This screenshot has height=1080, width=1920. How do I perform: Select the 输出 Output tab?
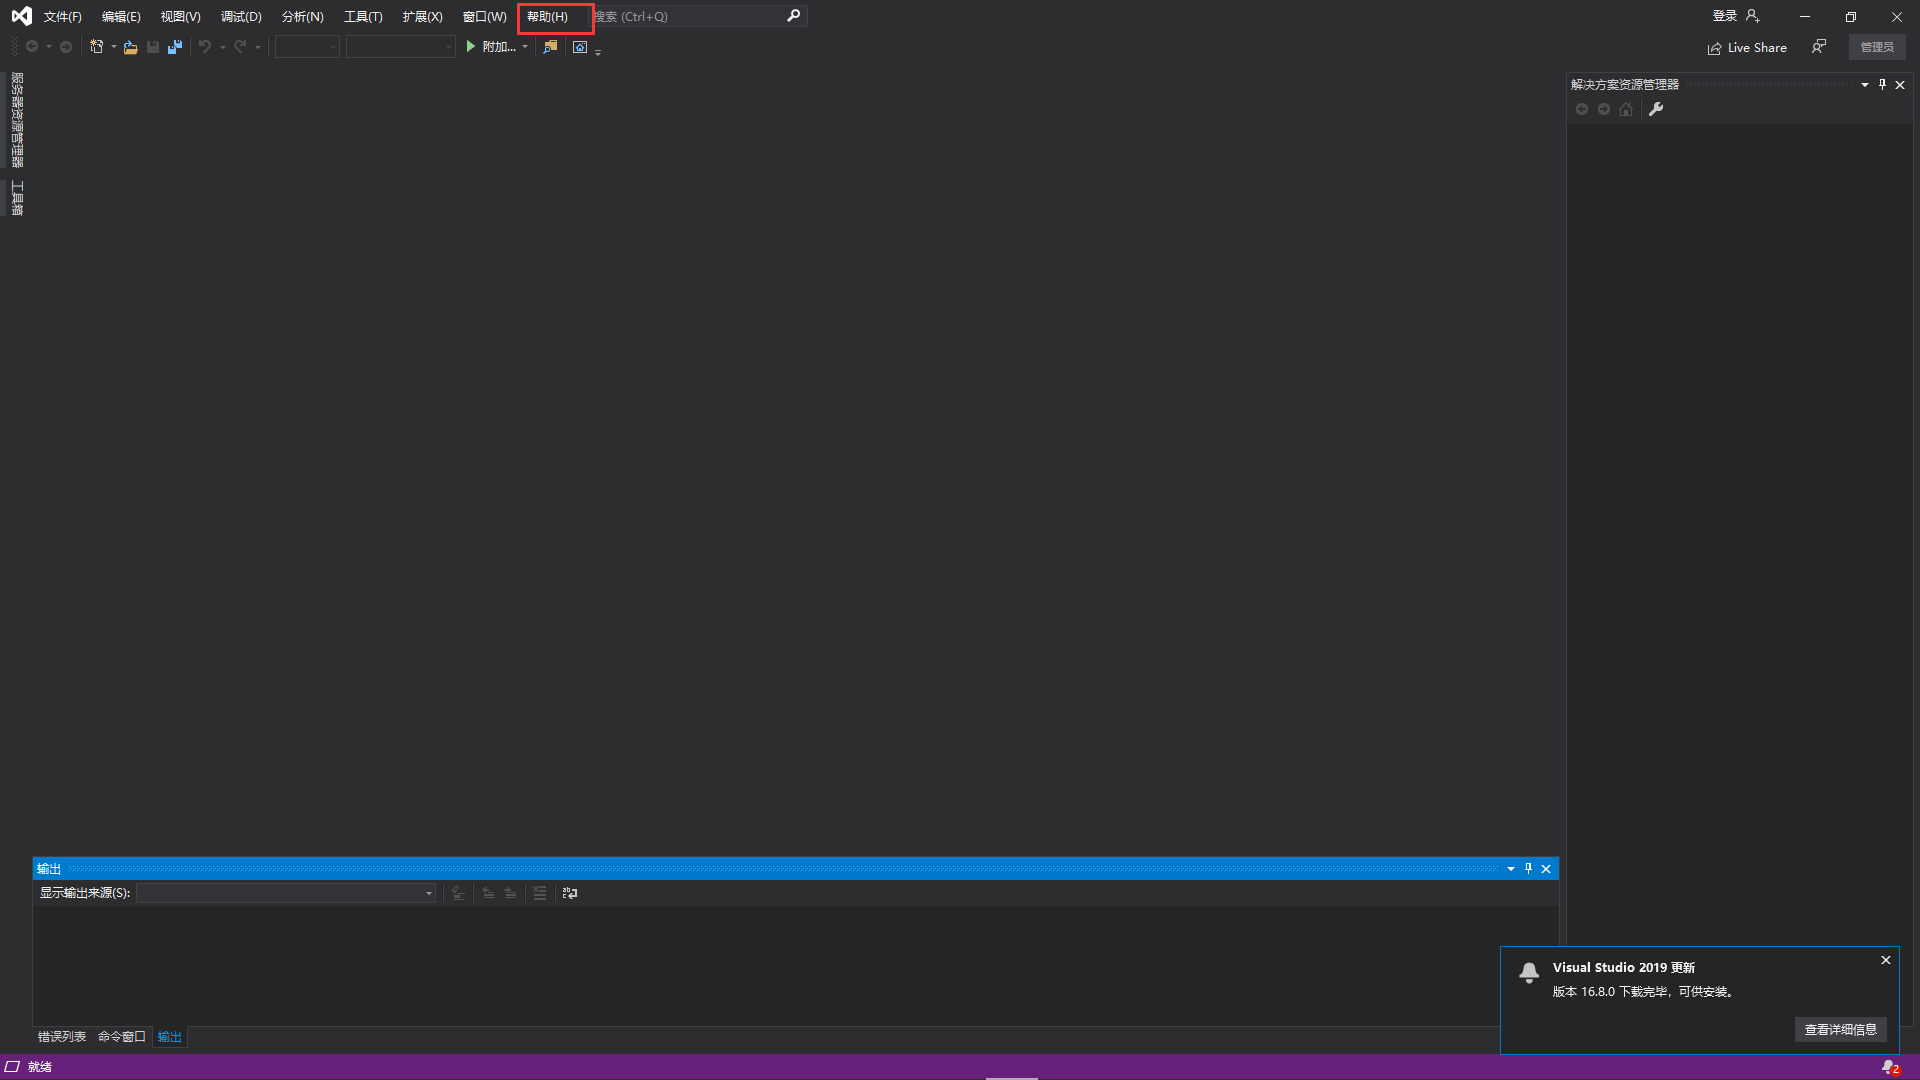pos(169,1036)
